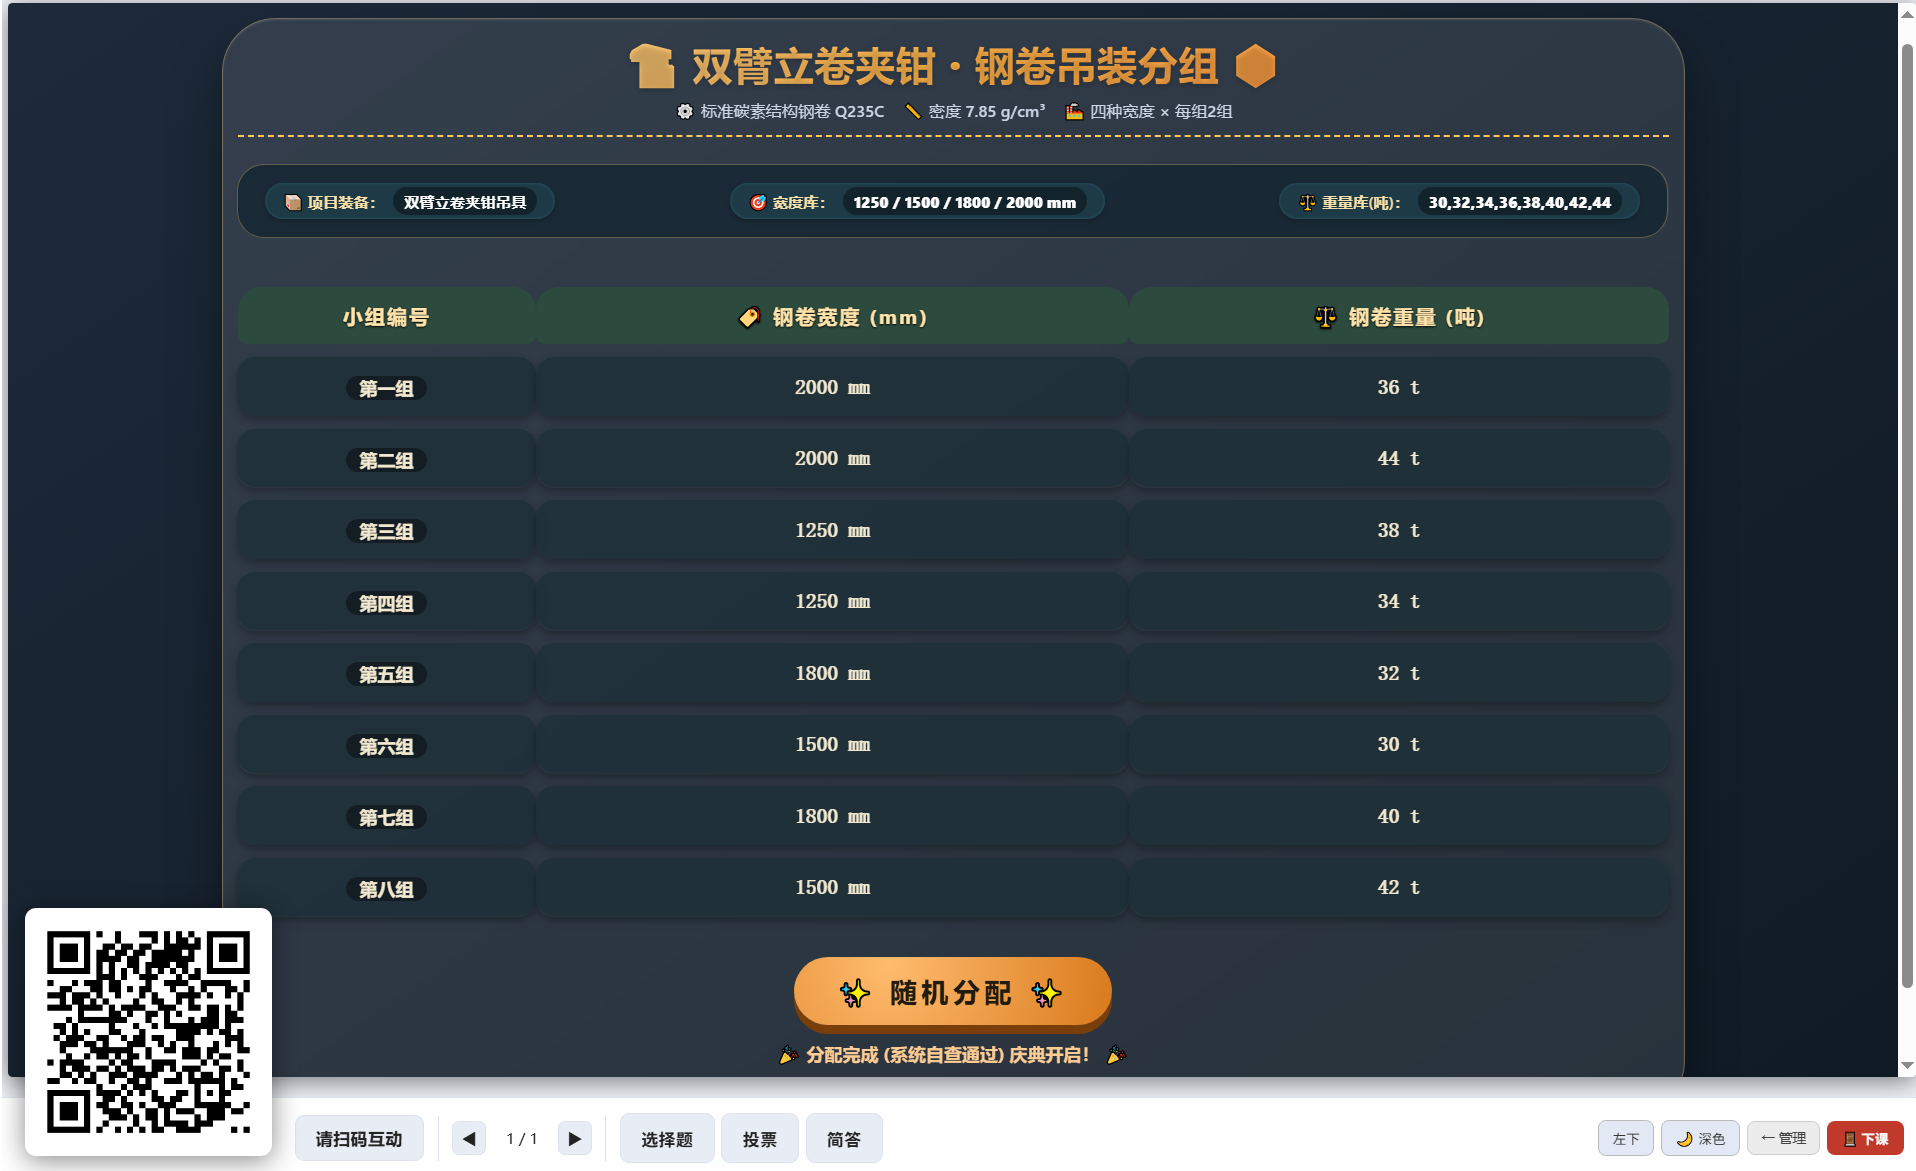This screenshot has height=1171, width=1916.
Task: Click the 双臂立卷夹钳吊具 equipment value
Action: [x=465, y=202]
